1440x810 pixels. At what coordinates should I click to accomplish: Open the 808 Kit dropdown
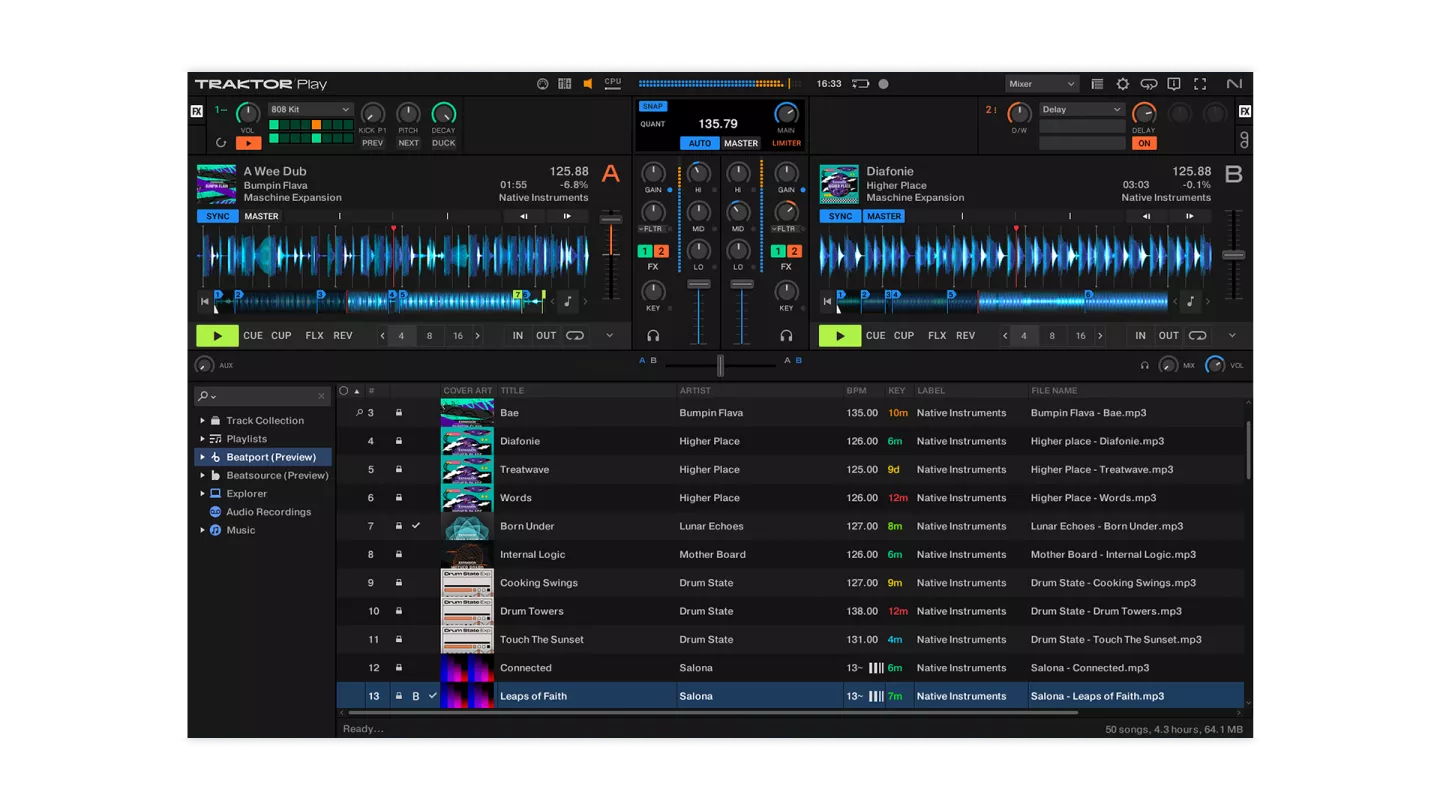(x=311, y=110)
